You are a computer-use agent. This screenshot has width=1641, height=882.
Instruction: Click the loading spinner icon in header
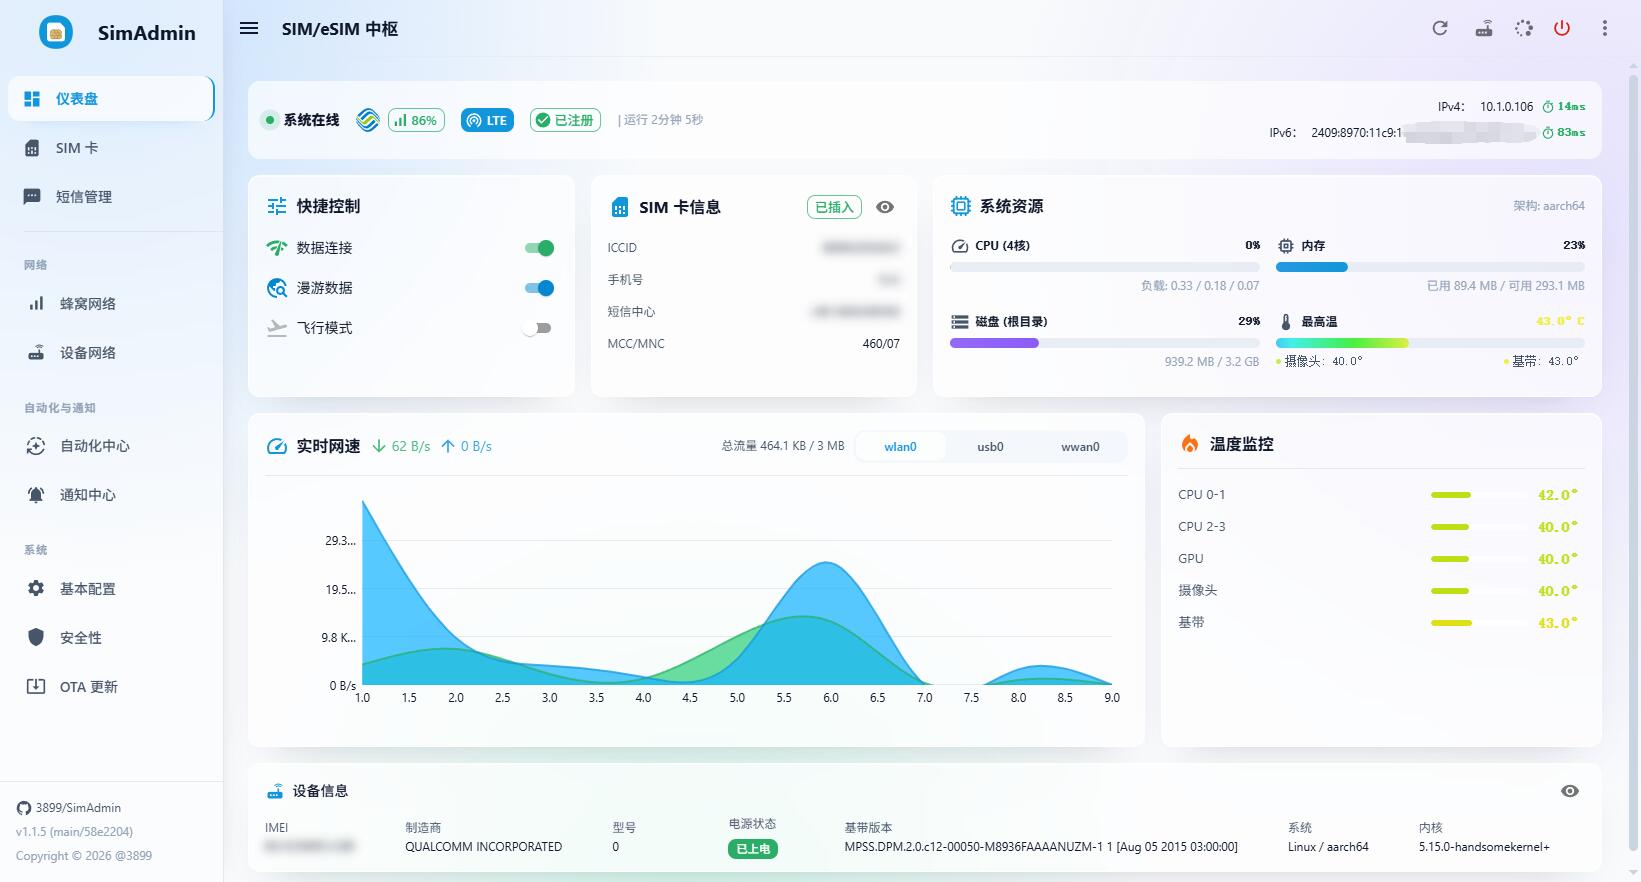pos(1523,28)
